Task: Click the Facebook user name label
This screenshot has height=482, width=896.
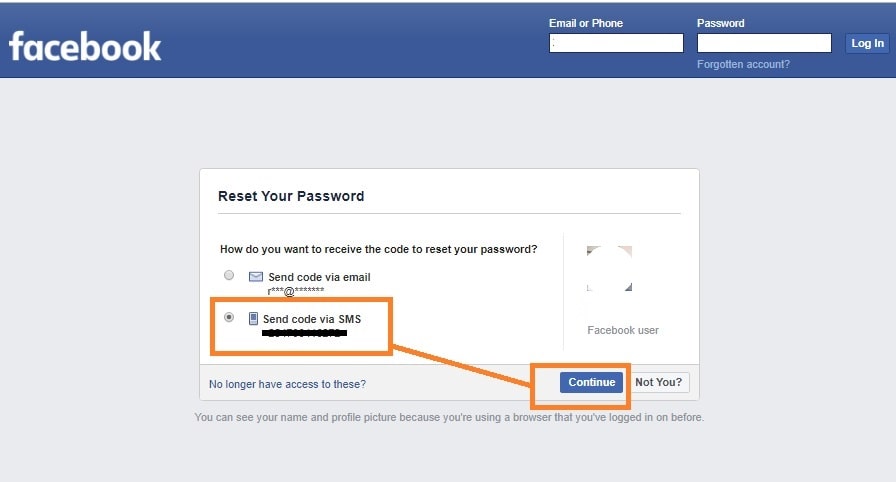Action: (623, 330)
